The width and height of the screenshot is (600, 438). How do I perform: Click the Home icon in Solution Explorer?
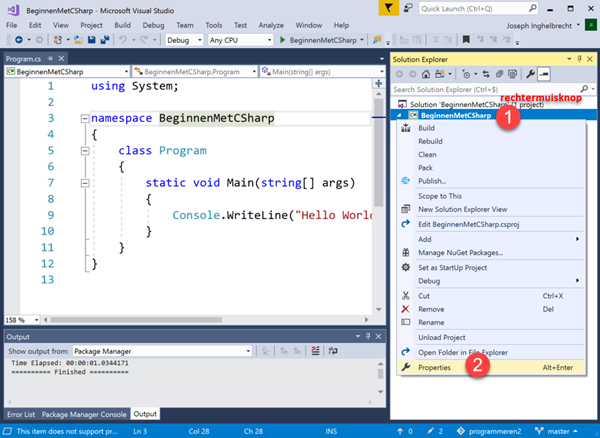pos(426,74)
